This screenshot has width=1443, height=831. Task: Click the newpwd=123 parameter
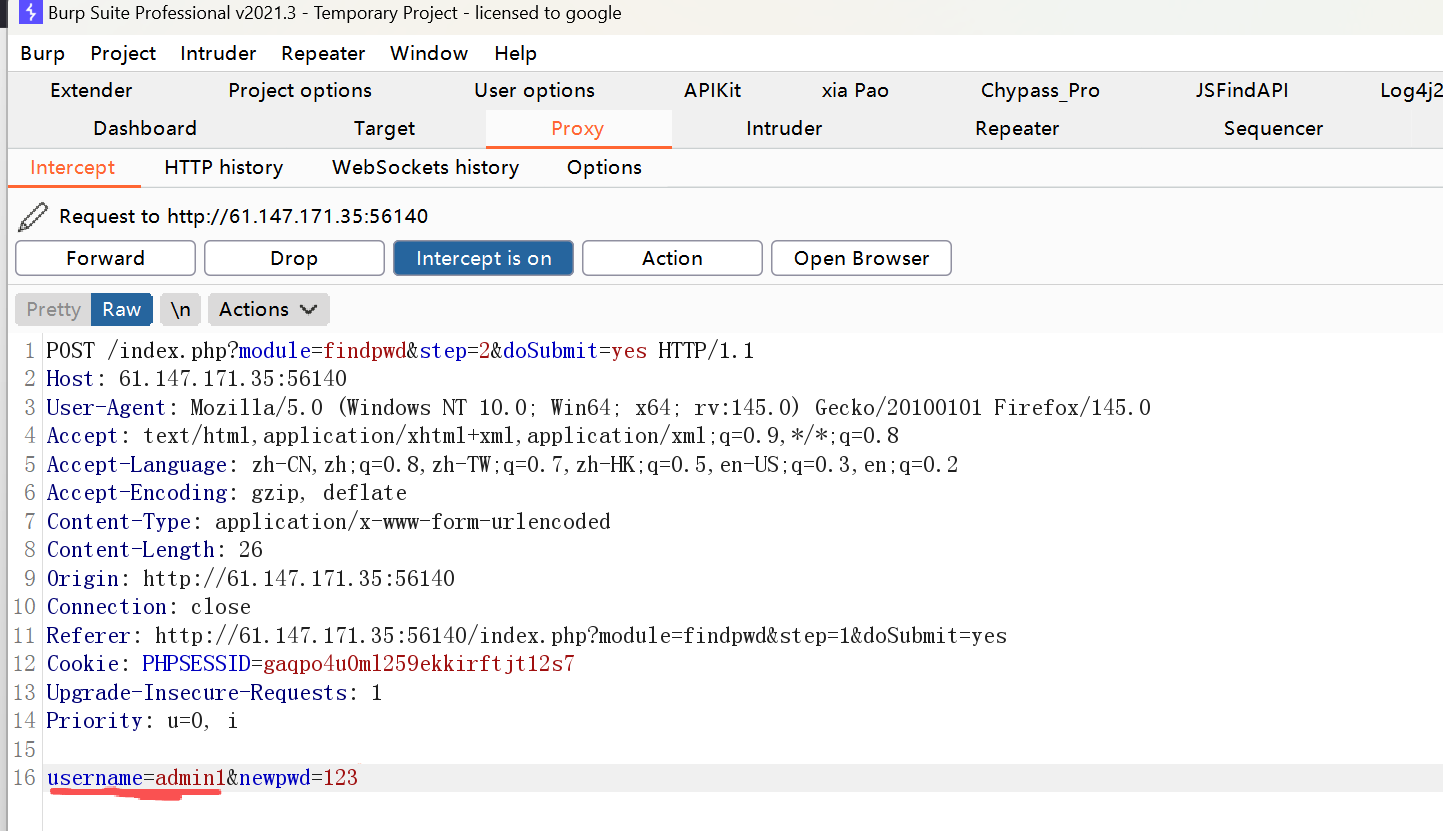(x=298, y=778)
